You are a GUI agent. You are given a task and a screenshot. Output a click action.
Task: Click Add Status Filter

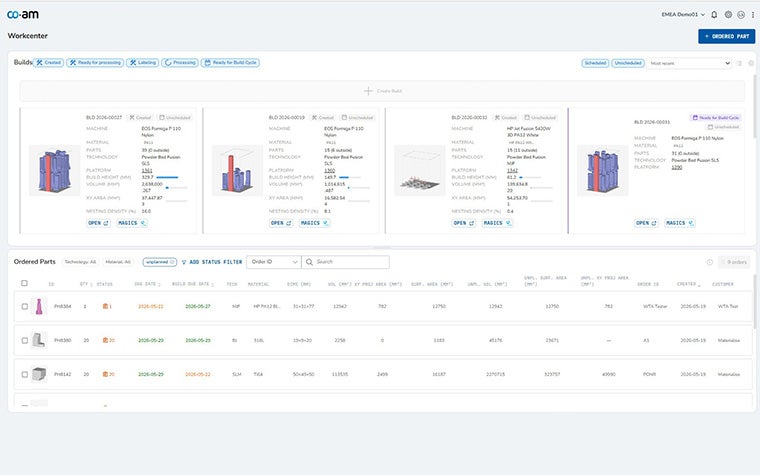pos(212,262)
